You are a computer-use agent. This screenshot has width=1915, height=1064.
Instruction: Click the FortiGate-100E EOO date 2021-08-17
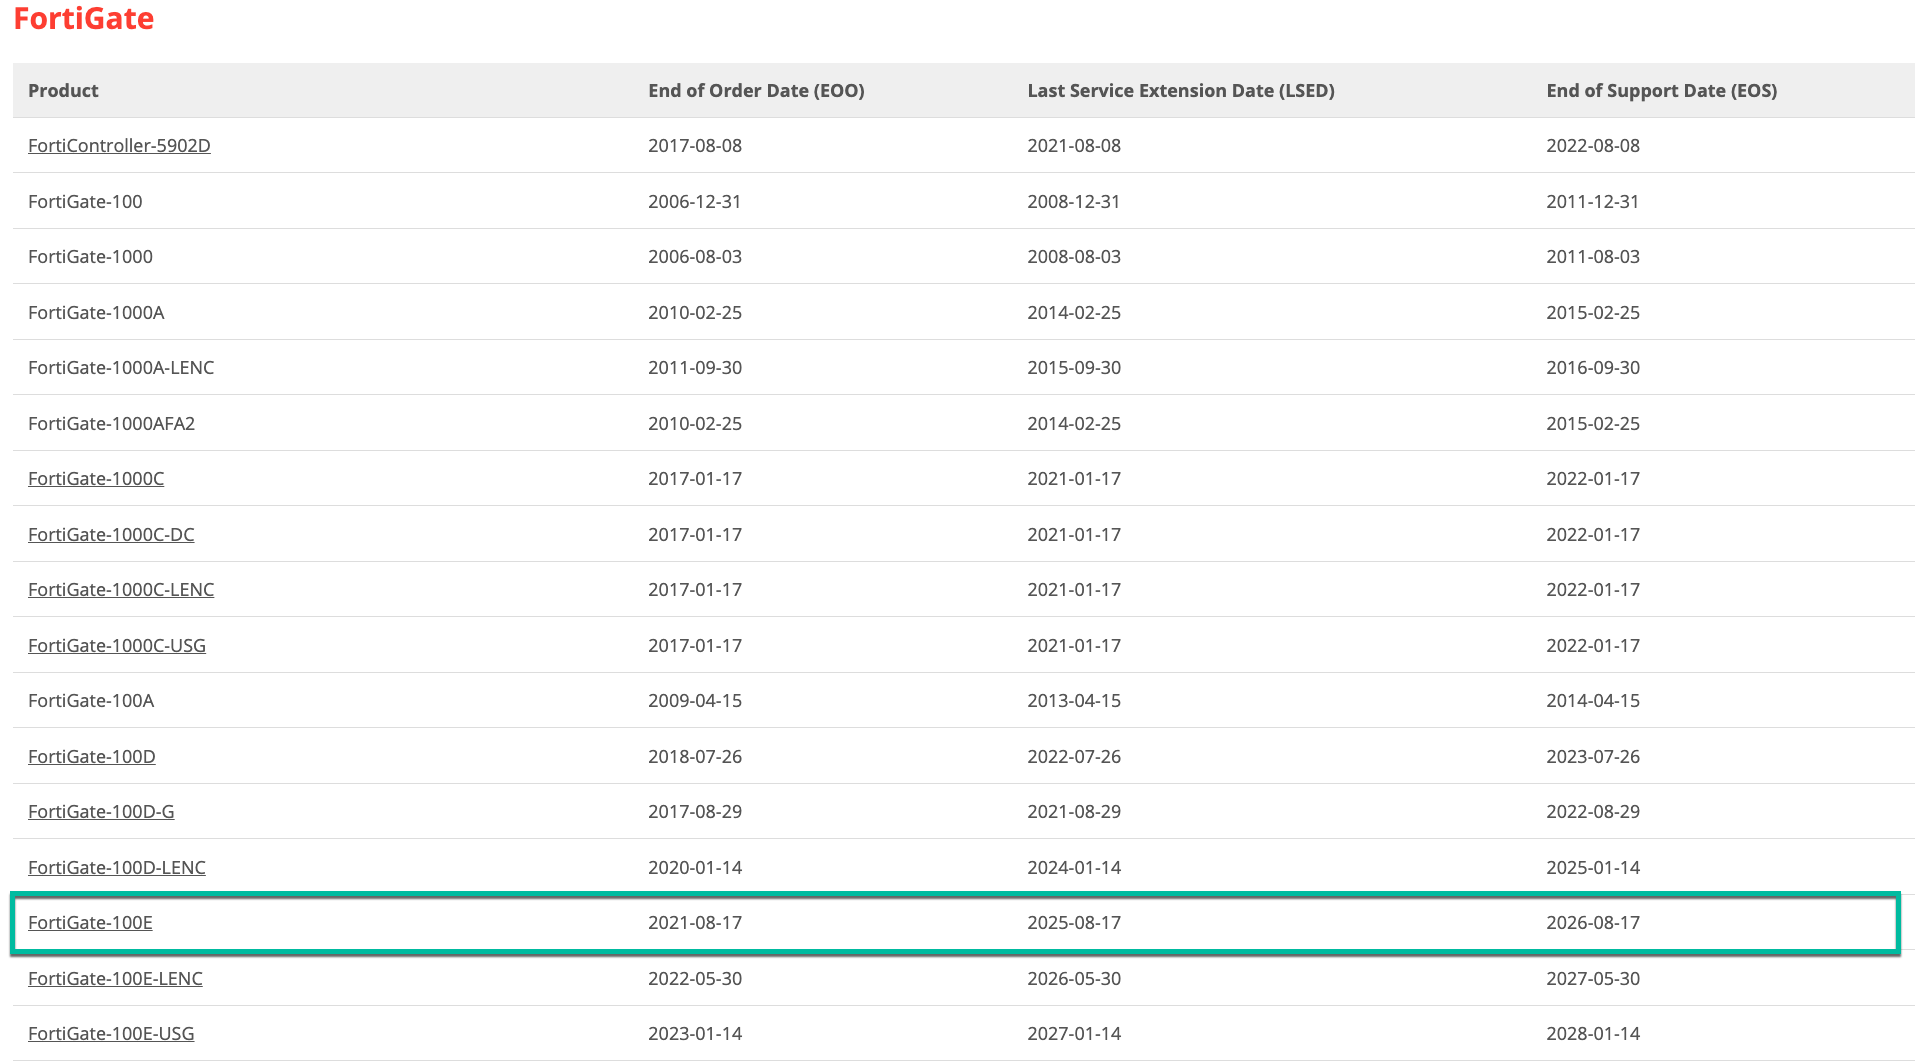(695, 923)
